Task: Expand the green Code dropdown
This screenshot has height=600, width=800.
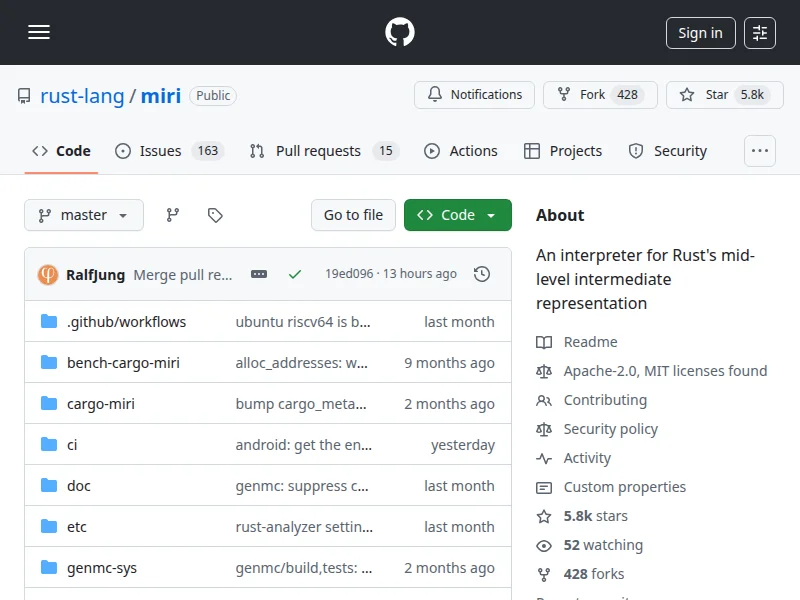Action: [457, 215]
